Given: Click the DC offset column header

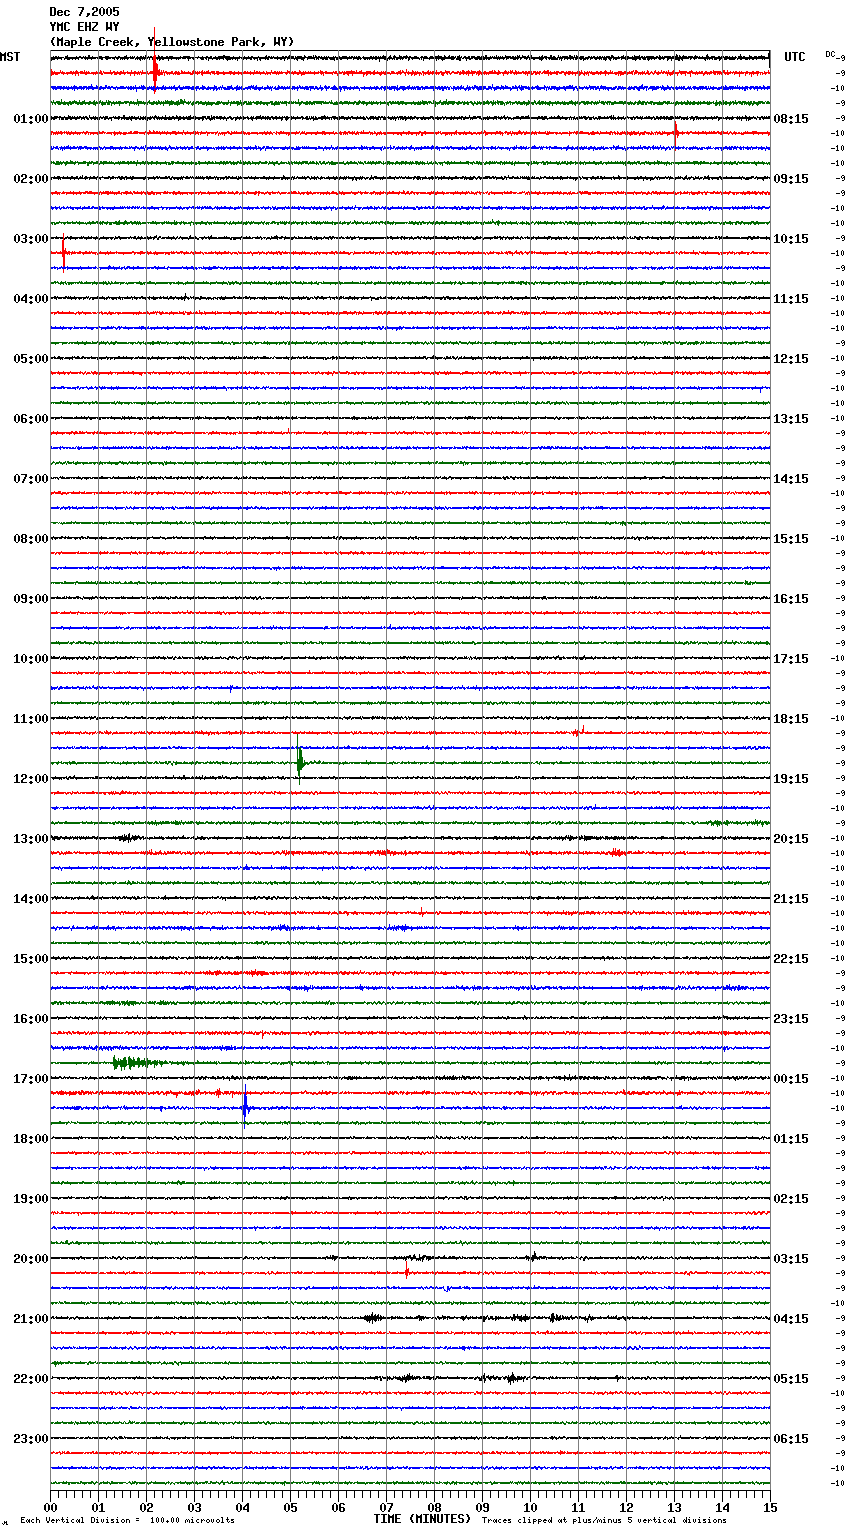Looking at the screenshot, I should point(831,54).
